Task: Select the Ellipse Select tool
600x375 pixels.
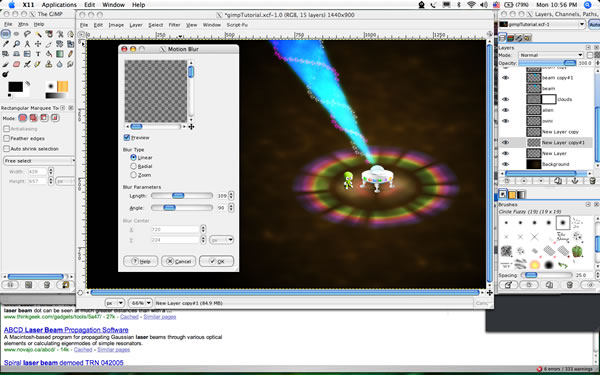Action: click(x=16, y=34)
